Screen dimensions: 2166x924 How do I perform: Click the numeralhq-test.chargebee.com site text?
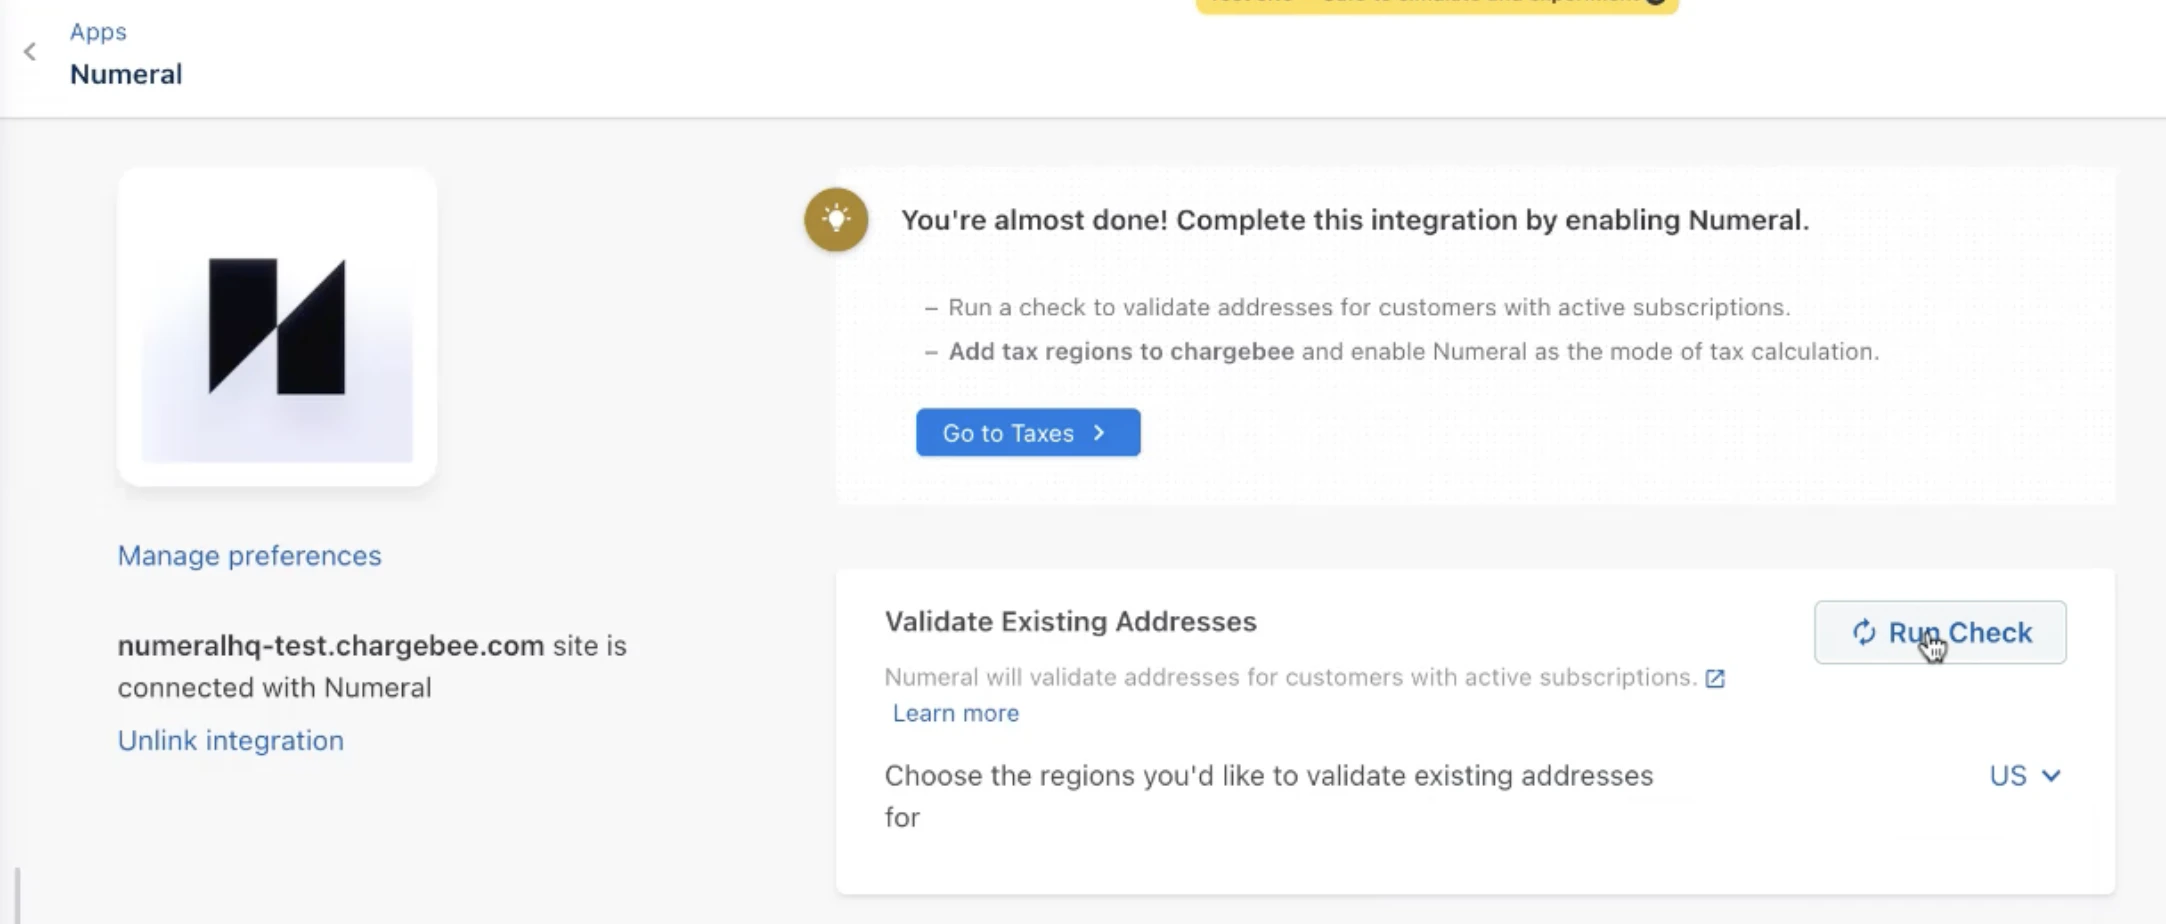click(x=330, y=645)
